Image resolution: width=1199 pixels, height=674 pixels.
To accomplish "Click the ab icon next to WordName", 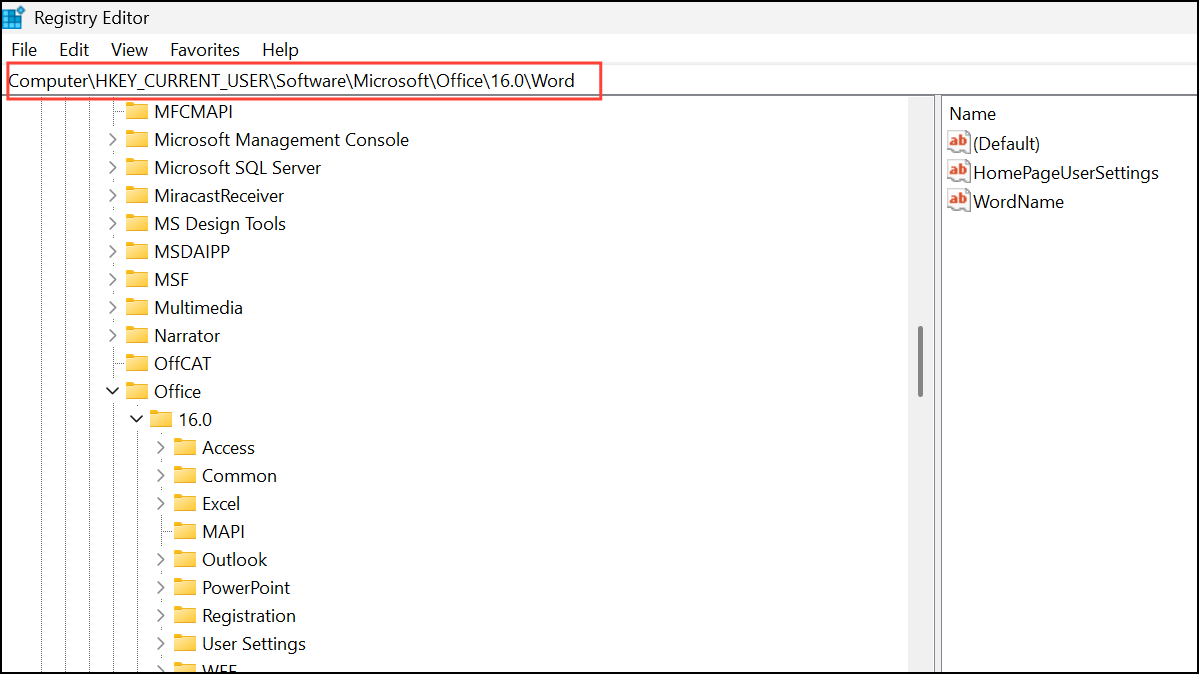I will [958, 201].
